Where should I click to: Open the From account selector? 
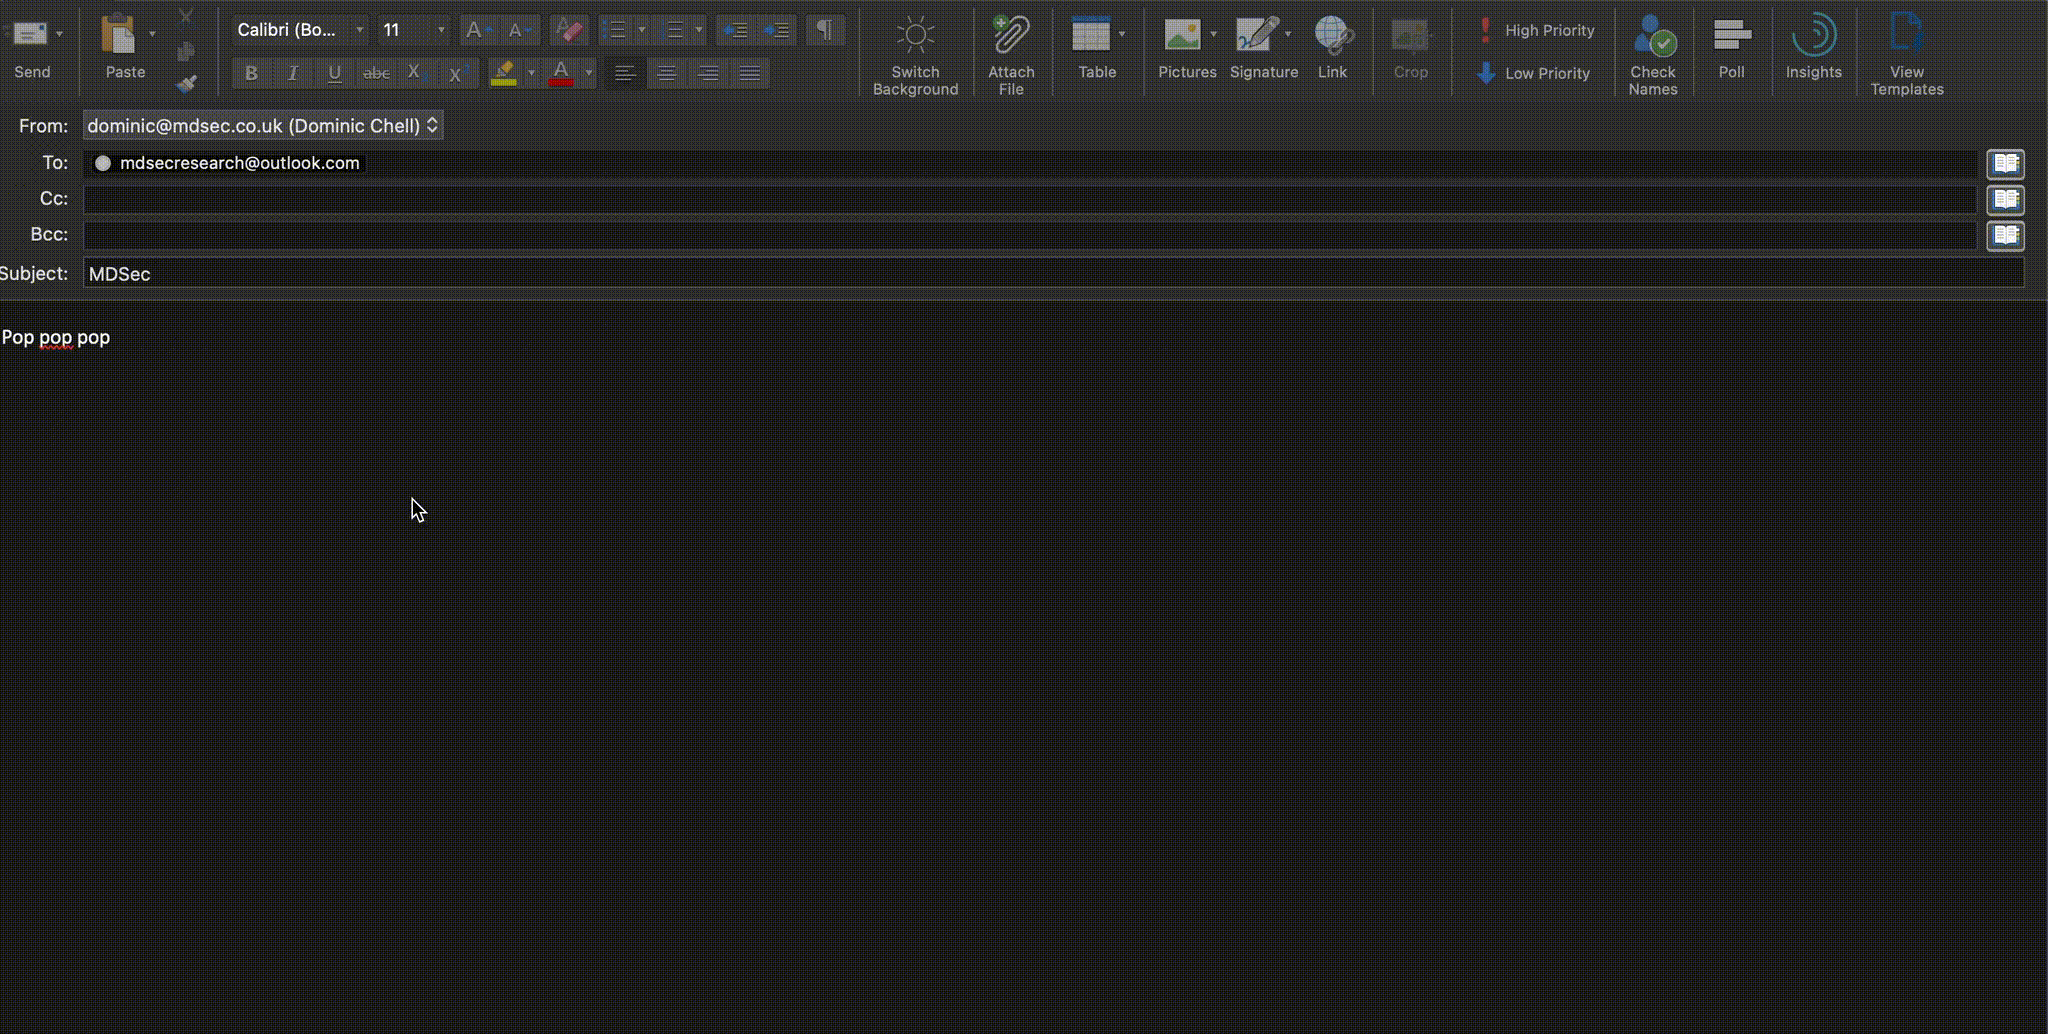pyautogui.click(x=263, y=126)
